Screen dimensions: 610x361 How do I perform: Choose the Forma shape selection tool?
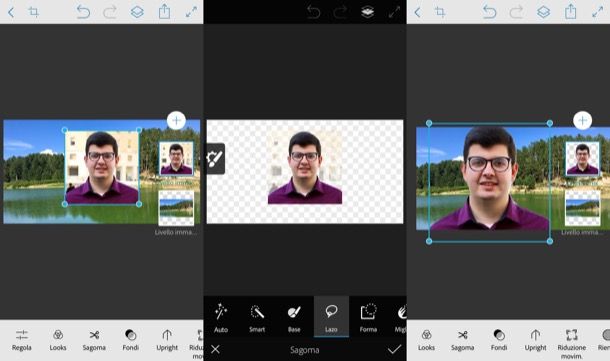click(x=368, y=317)
